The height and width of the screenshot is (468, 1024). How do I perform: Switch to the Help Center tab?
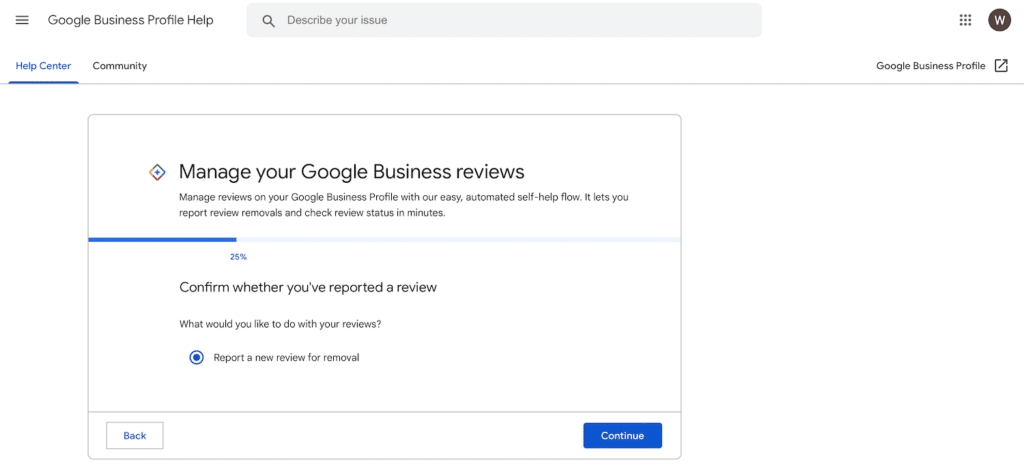43,66
